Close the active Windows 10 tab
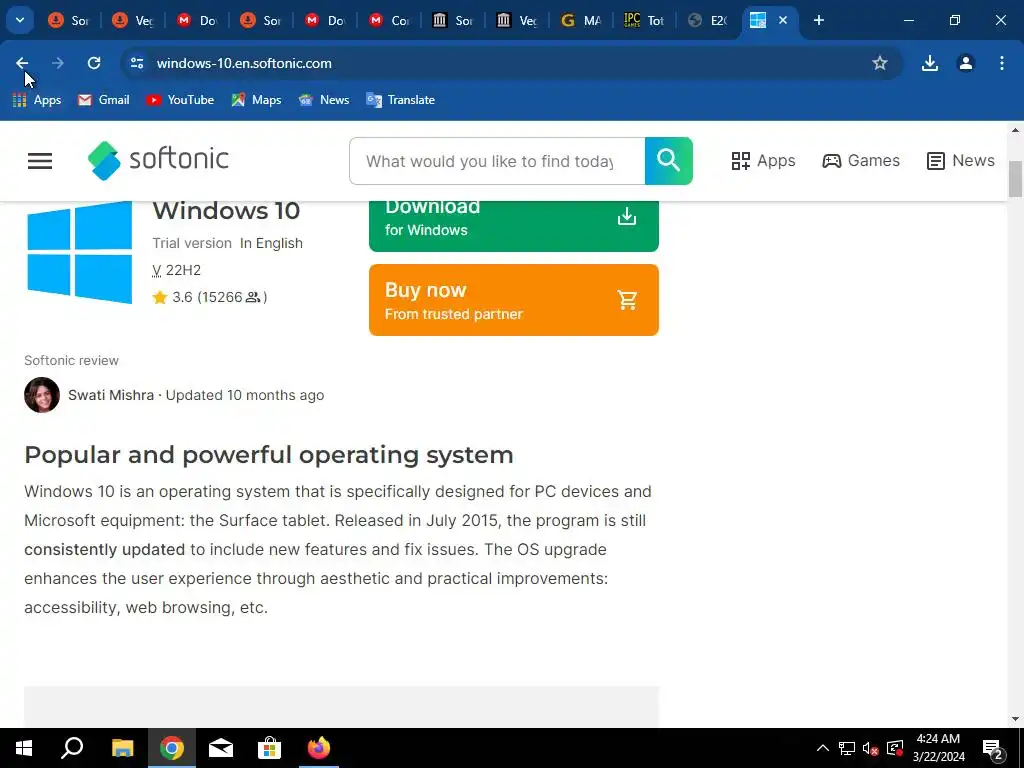 click(x=783, y=20)
